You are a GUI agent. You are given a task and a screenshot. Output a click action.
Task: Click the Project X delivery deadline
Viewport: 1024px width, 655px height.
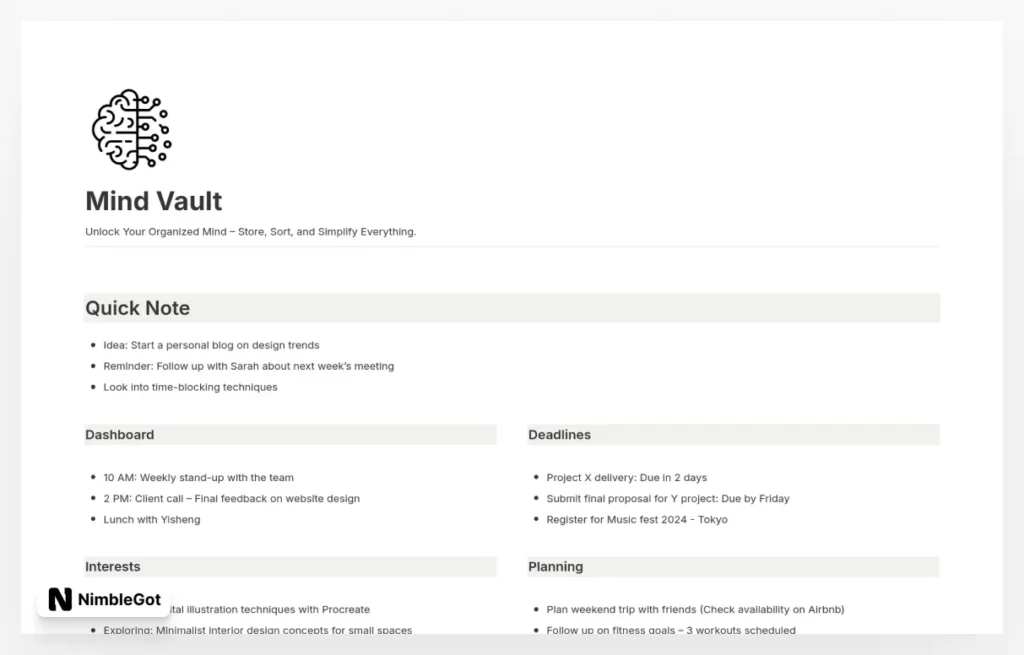[x=626, y=478]
